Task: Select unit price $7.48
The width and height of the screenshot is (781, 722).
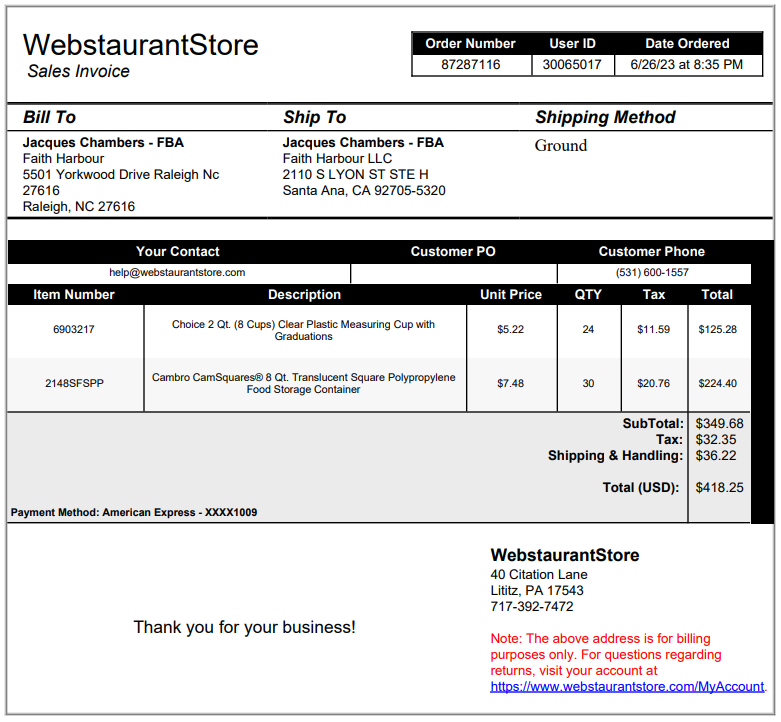Action: click(511, 383)
